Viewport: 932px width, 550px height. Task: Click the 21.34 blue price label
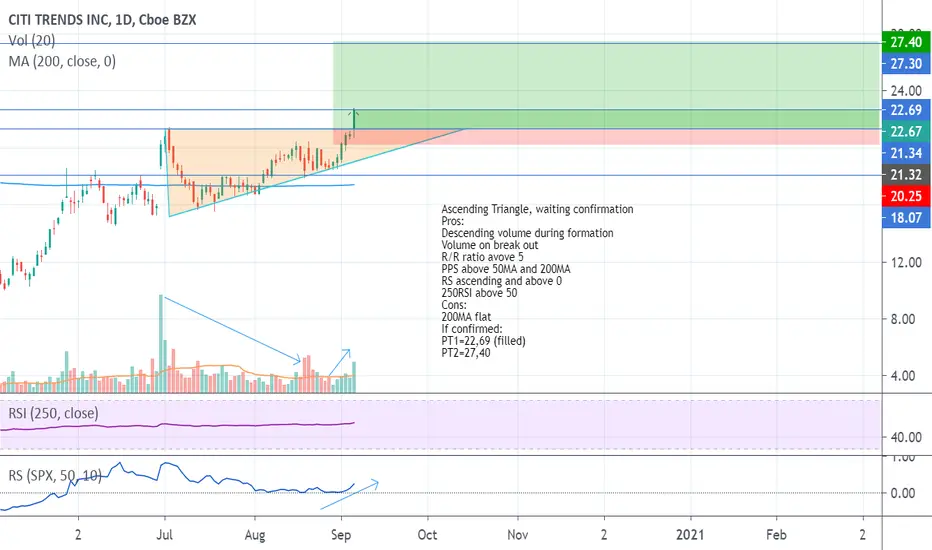[906, 153]
